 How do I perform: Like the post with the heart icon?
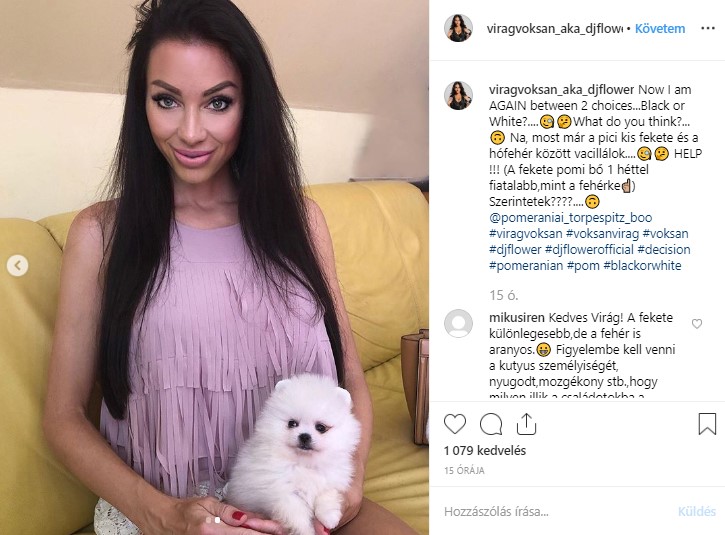(x=455, y=424)
